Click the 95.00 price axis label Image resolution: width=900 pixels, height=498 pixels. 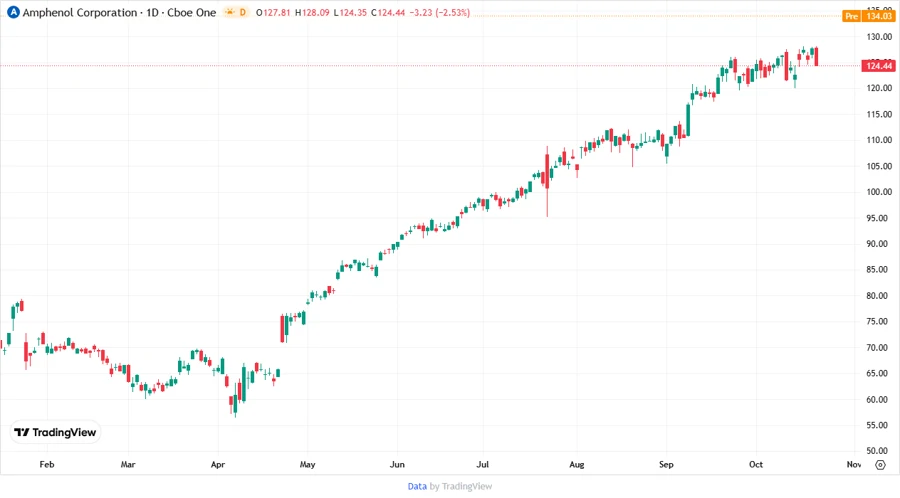(879, 218)
